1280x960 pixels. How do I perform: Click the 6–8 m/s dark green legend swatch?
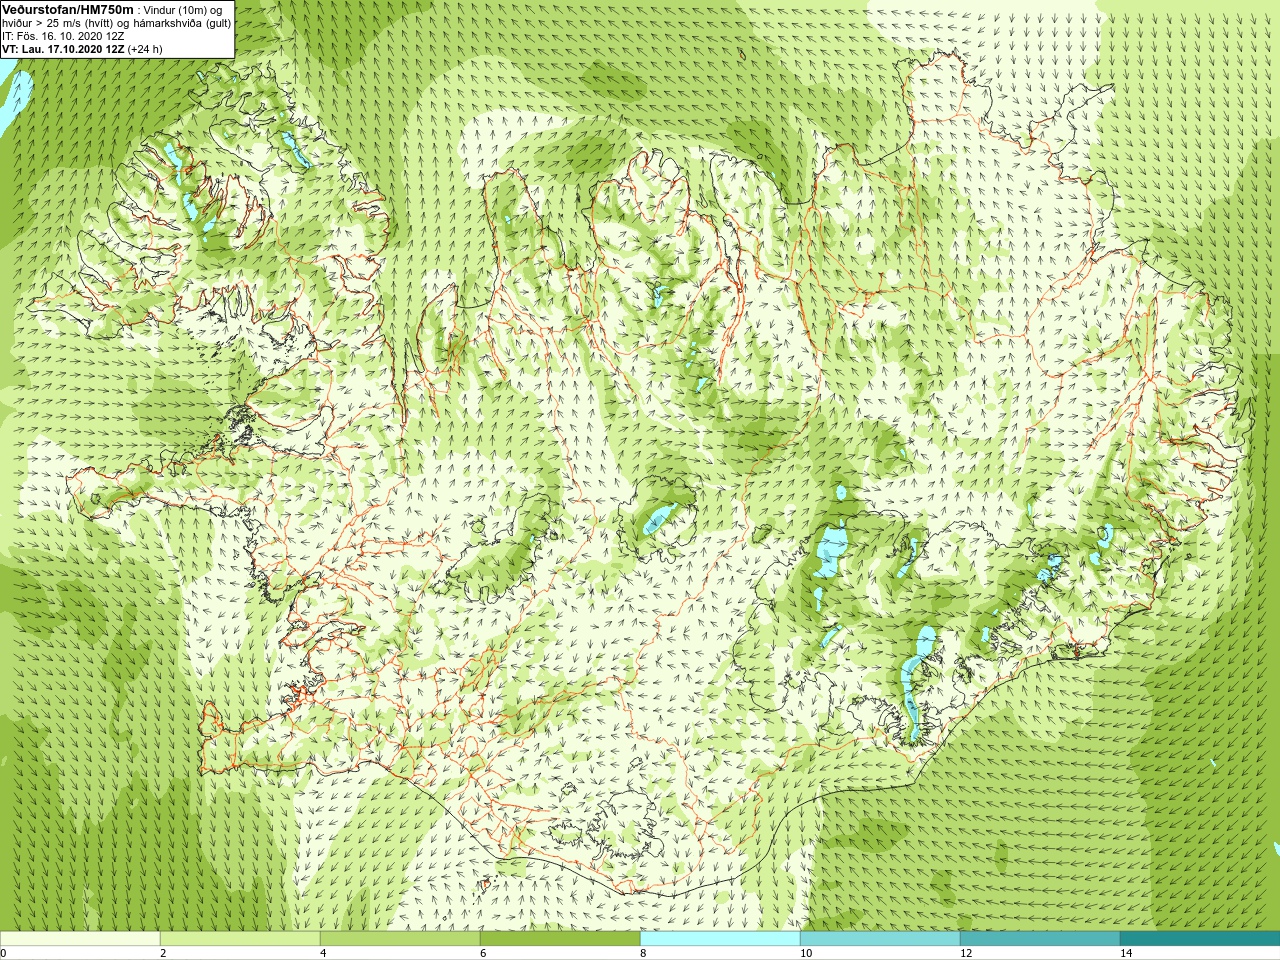(560, 939)
